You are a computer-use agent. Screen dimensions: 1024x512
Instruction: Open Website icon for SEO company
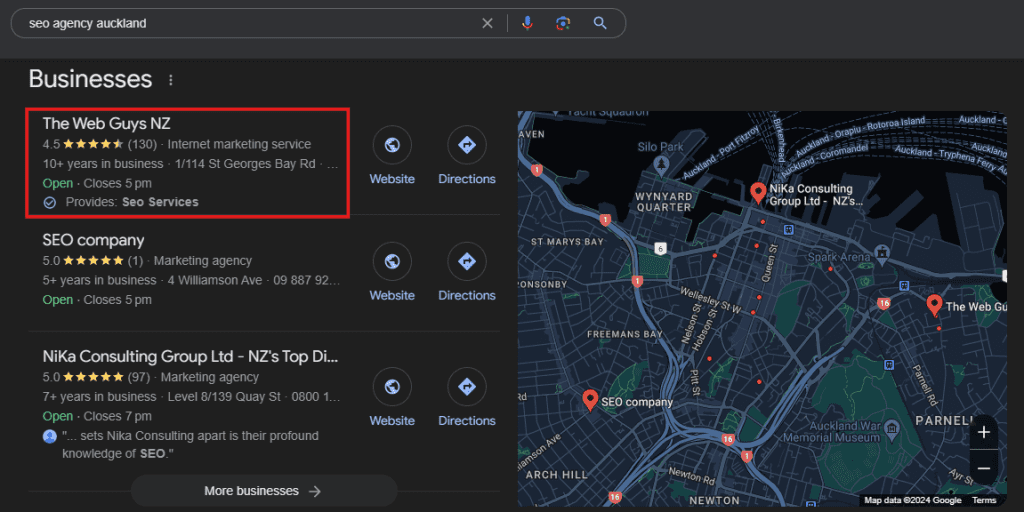392,261
